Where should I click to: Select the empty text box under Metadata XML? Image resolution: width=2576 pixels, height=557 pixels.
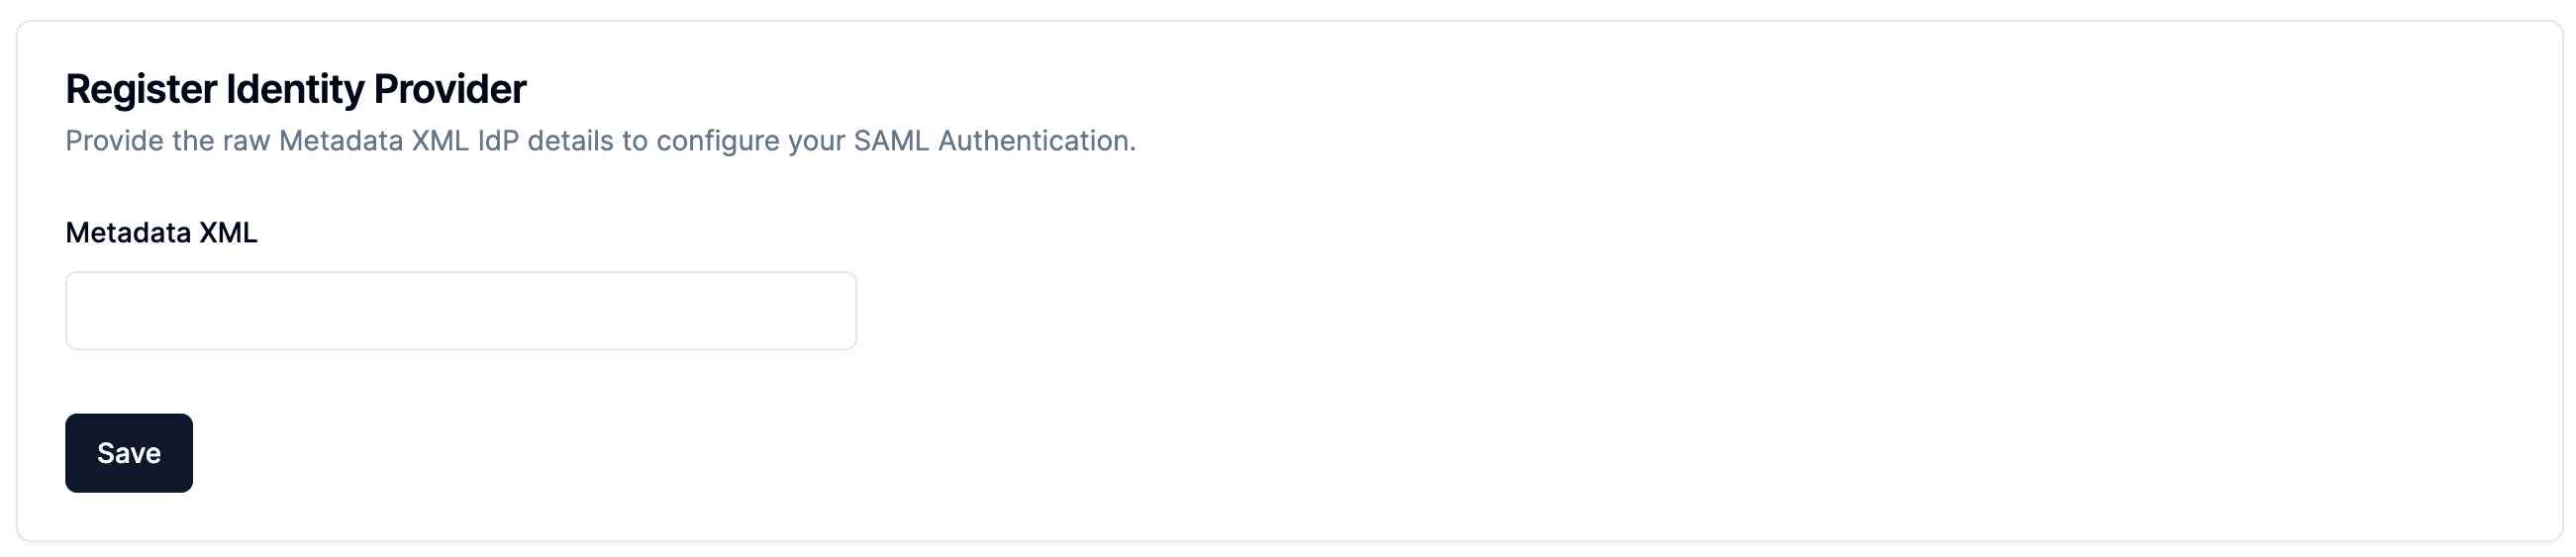[460, 311]
